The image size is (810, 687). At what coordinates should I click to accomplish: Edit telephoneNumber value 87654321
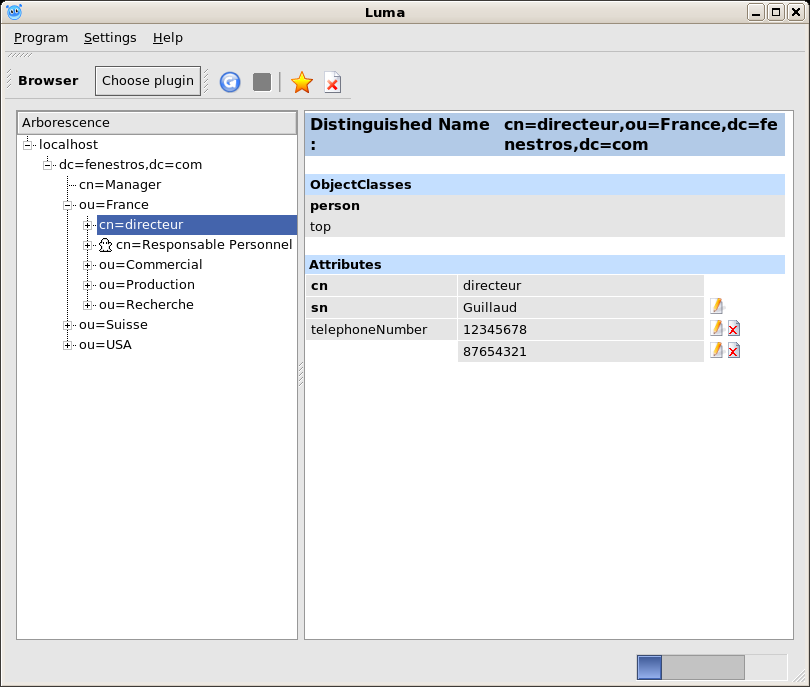point(716,350)
